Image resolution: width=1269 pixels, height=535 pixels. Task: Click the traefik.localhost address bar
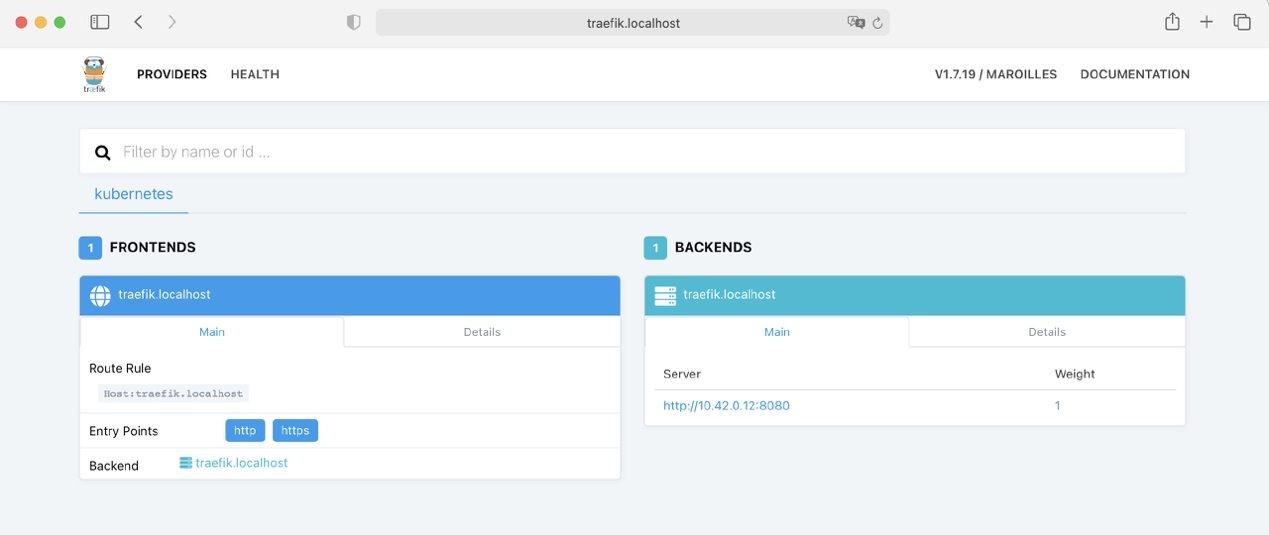coord(633,22)
